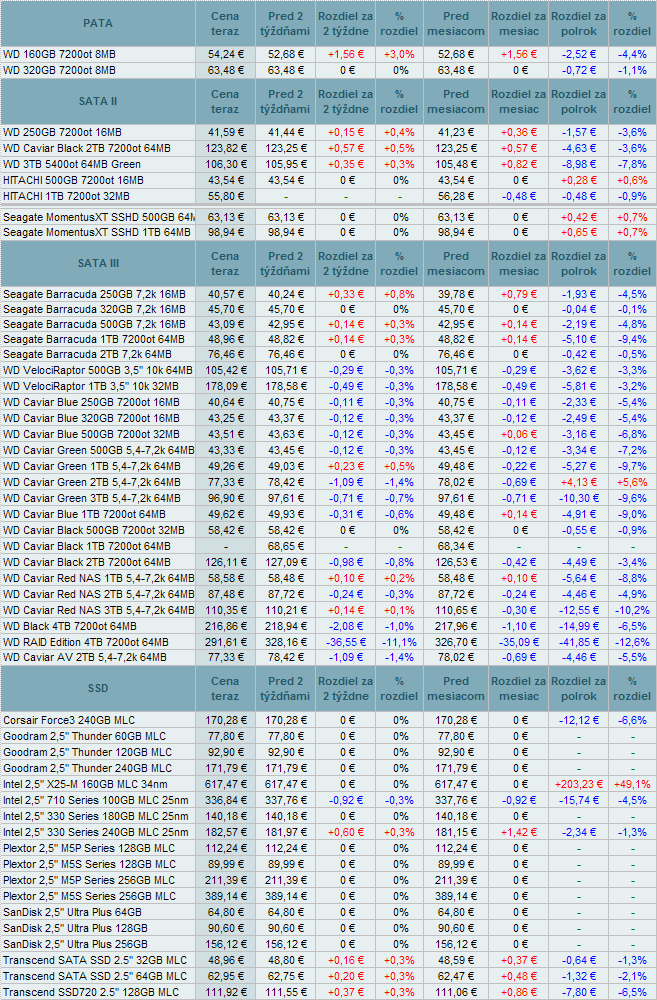Click the 291,61 € WD RAID Edition price

(x=225, y=642)
